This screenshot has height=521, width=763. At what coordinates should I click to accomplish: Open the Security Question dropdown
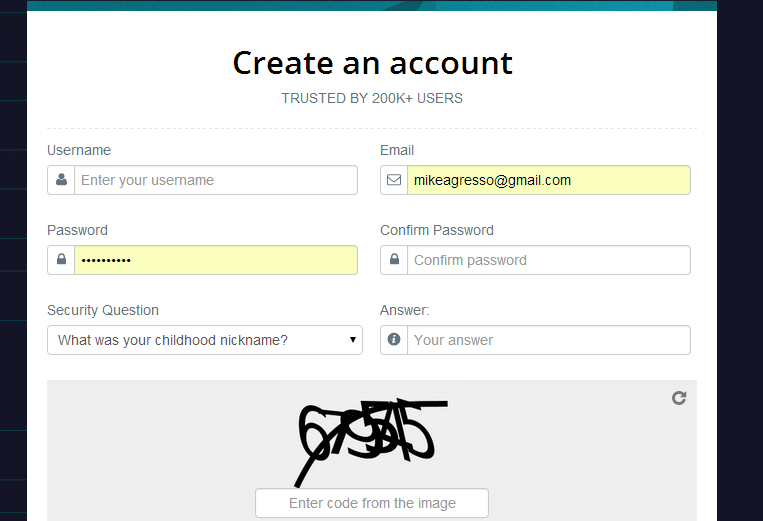coord(200,340)
